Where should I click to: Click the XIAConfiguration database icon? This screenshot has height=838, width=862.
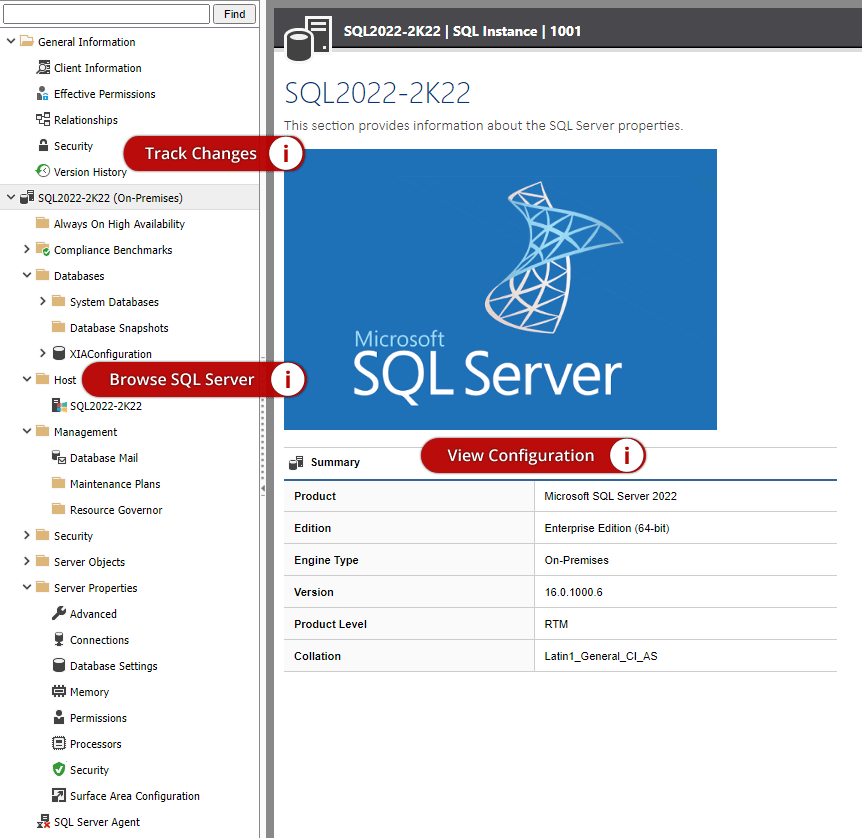59,353
